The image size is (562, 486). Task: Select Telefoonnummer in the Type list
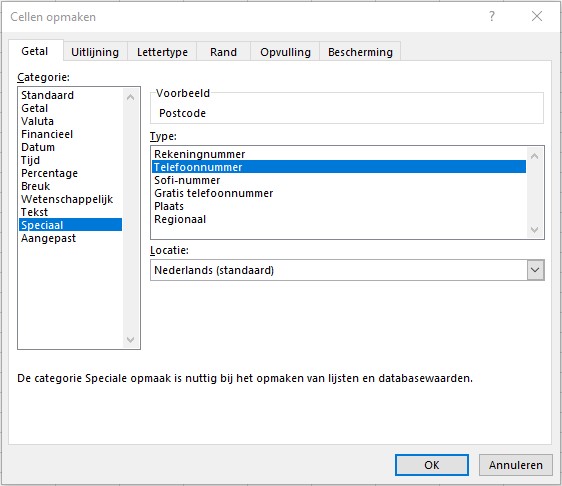(x=339, y=167)
